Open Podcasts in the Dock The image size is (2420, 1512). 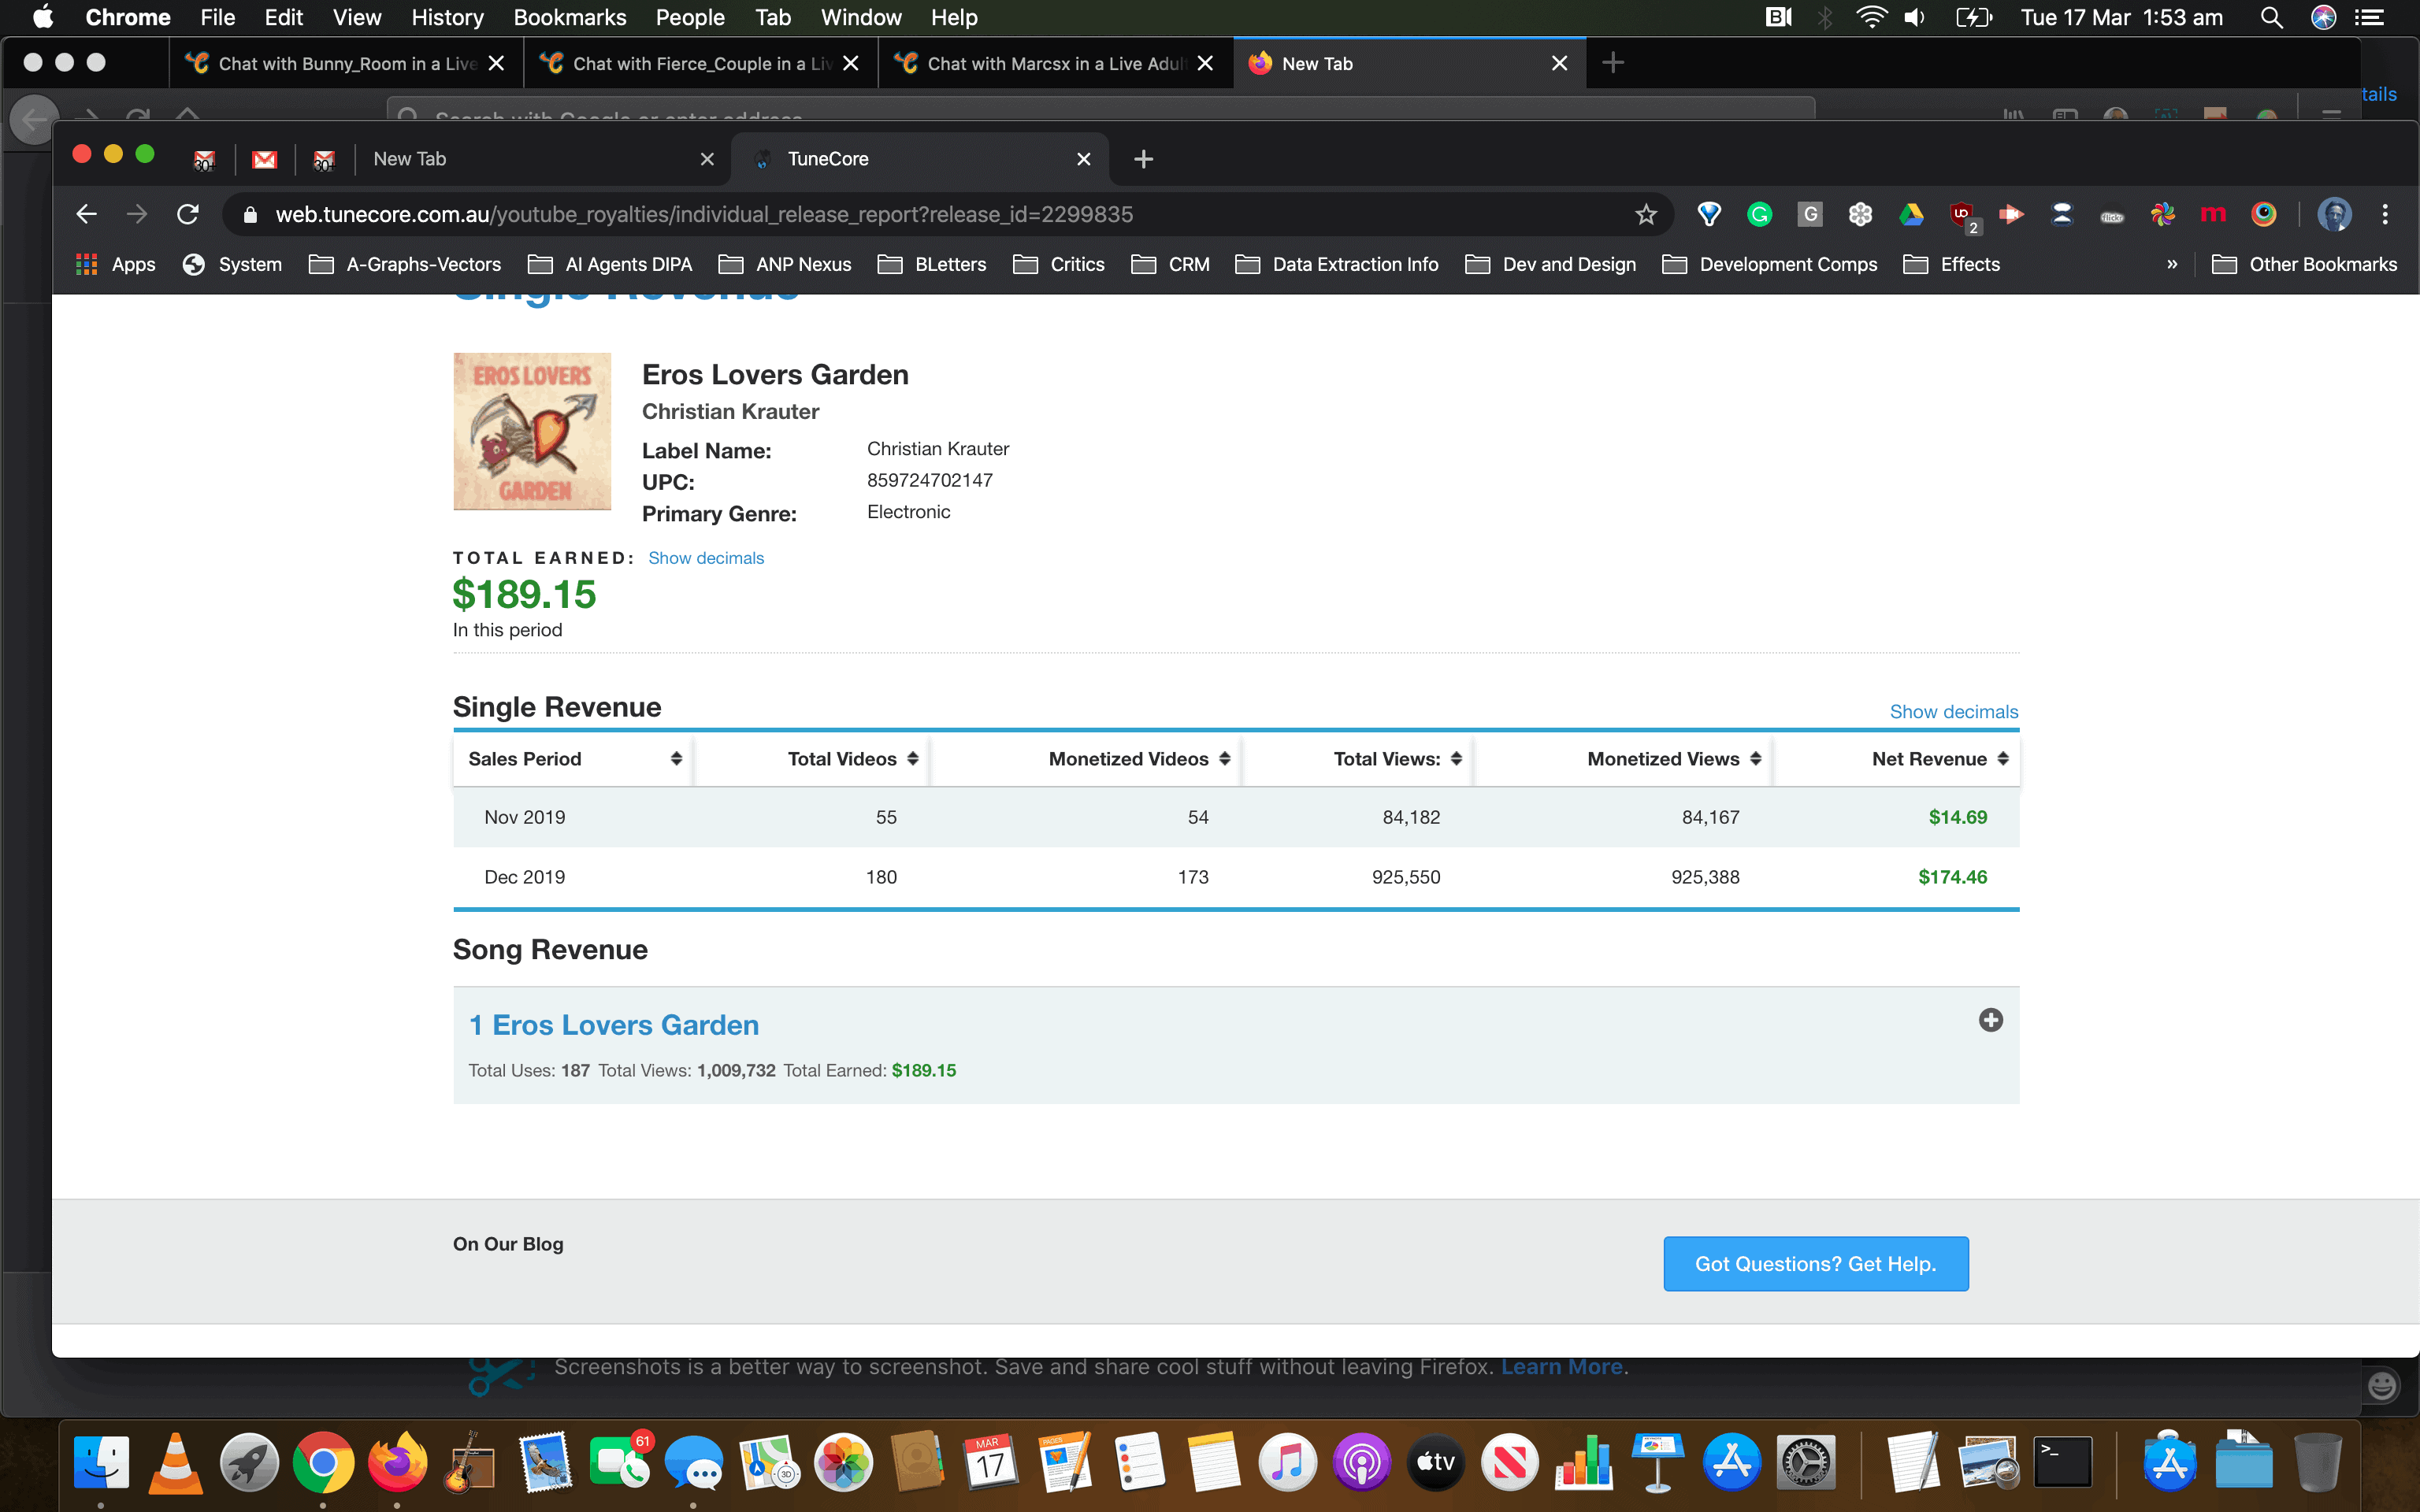tap(1361, 1462)
